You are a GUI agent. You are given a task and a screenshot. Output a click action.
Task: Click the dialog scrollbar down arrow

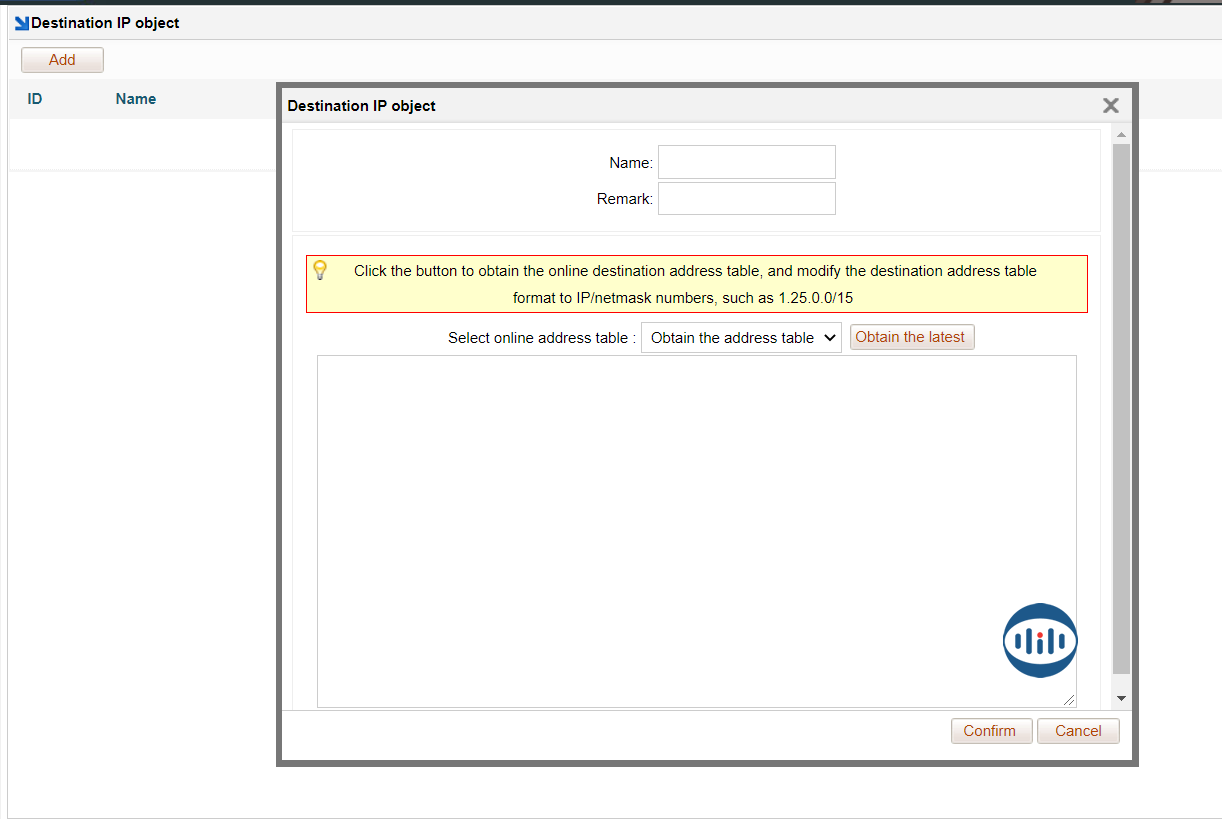click(x=1121, y=698)
